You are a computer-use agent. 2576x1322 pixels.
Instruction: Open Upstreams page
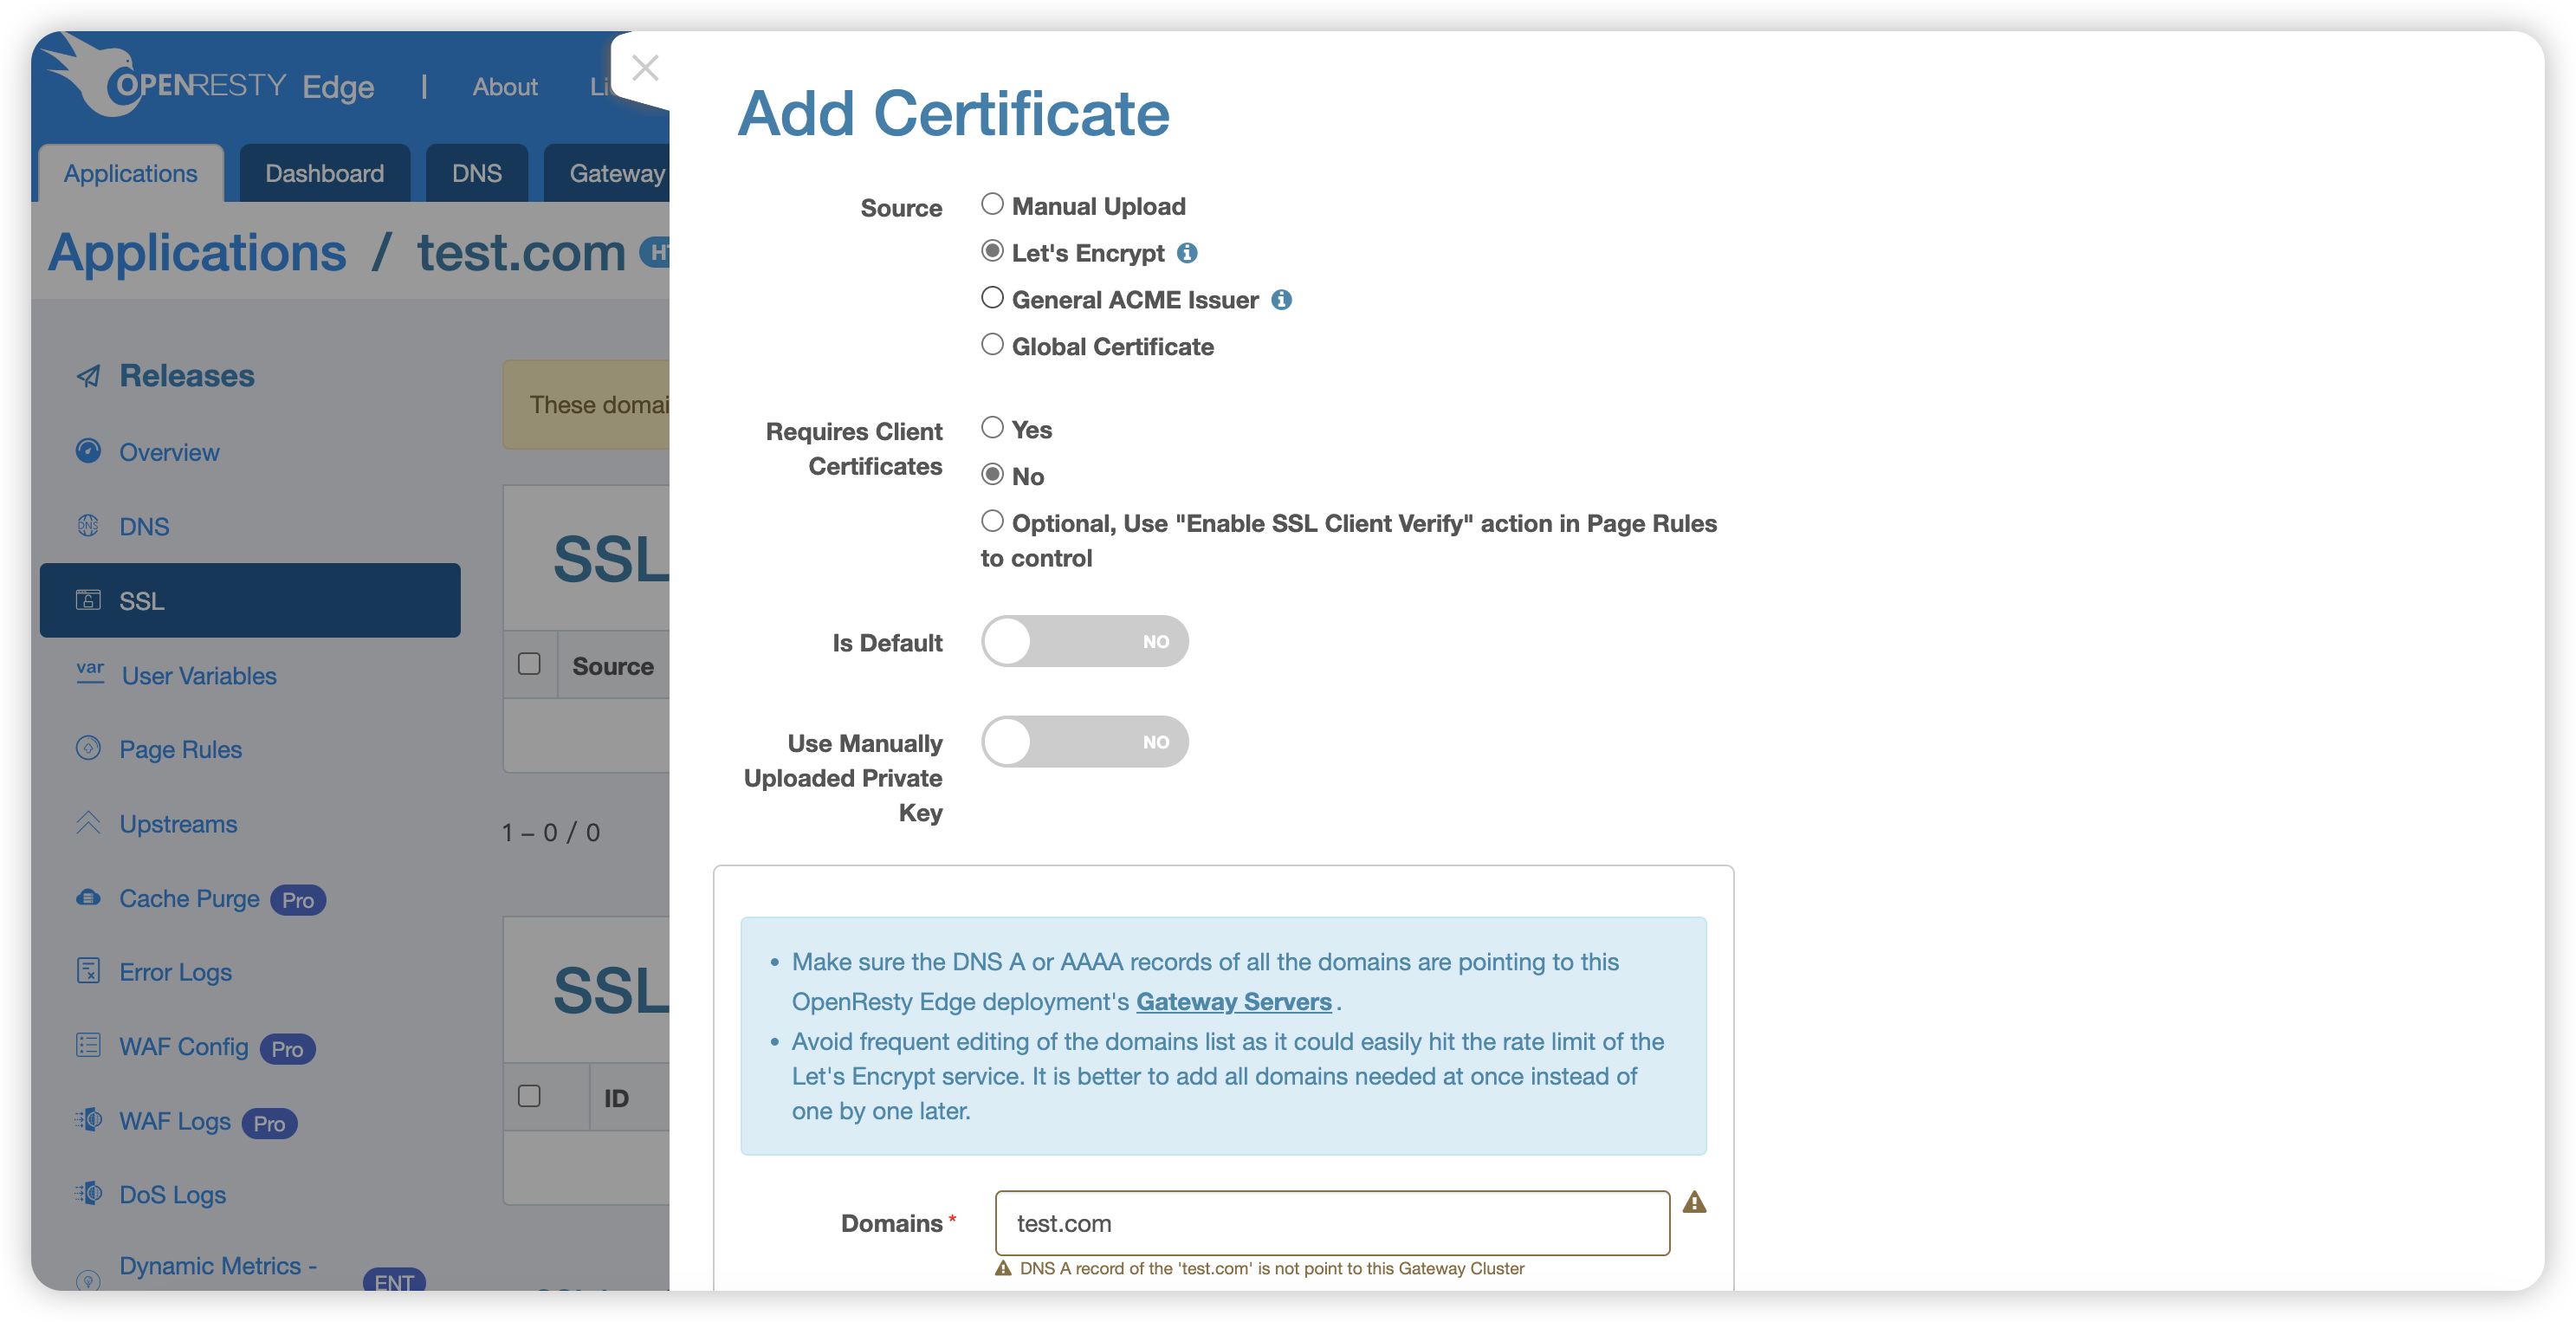click(178, 824)
